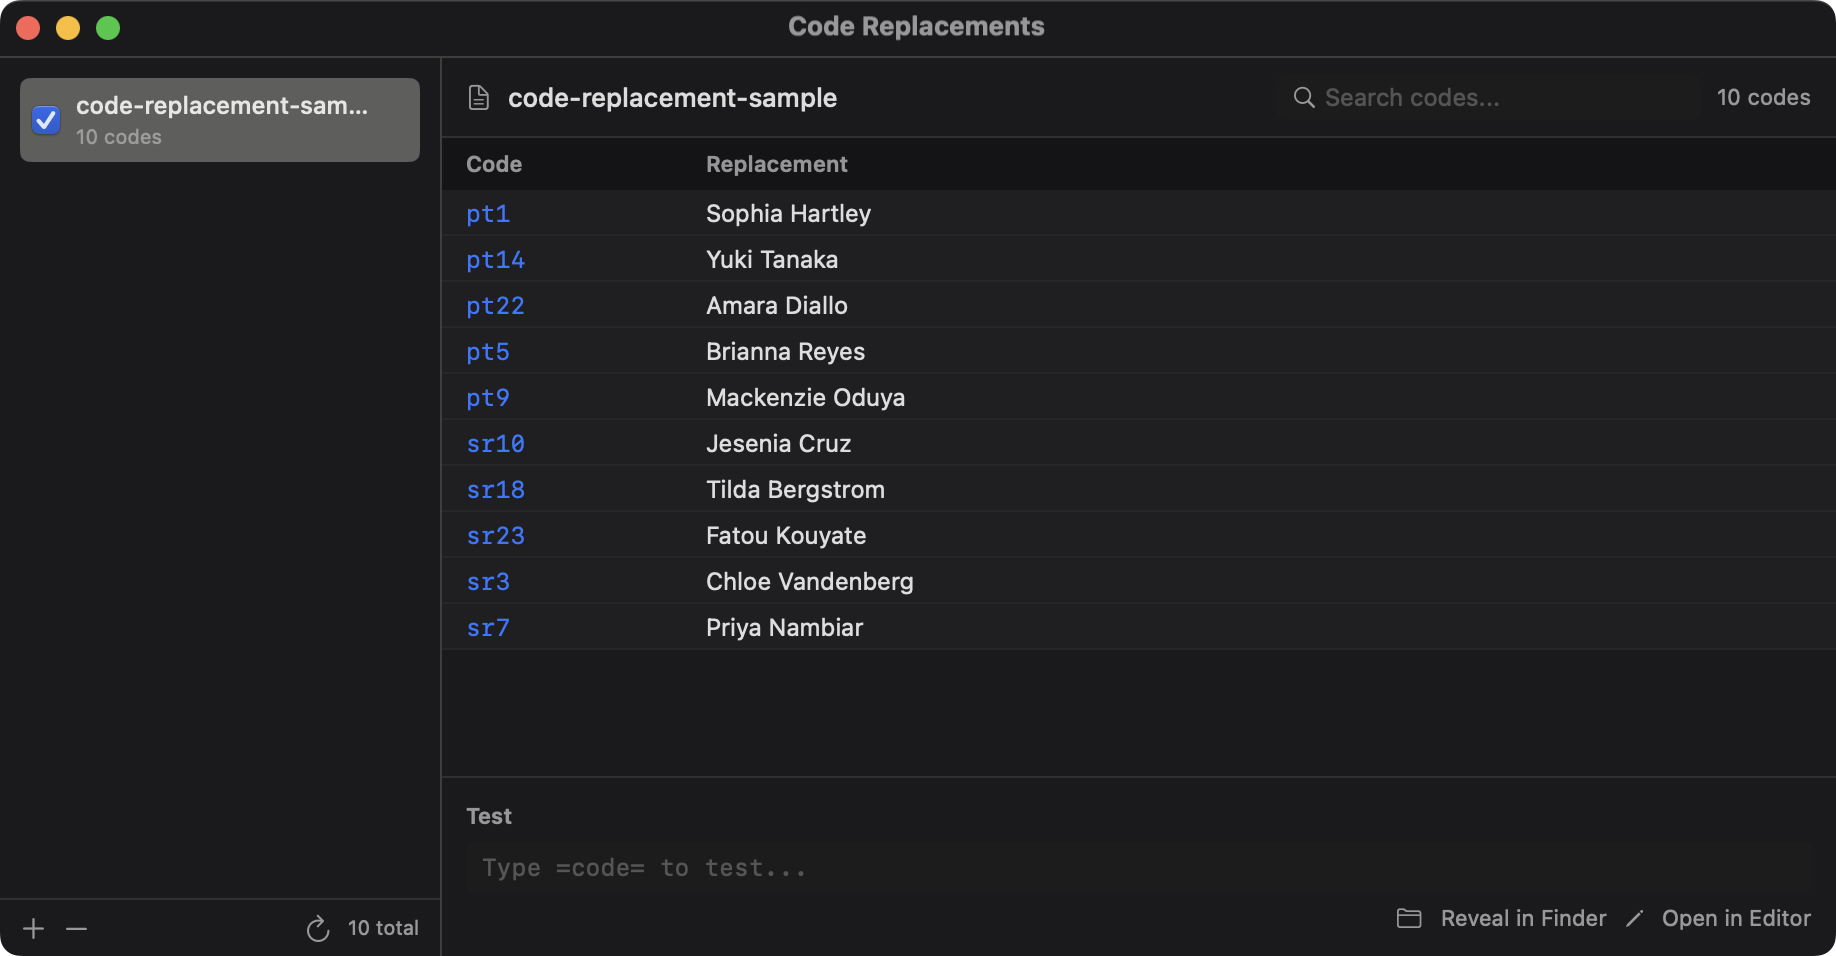Click the 10 codes counter beside search
This screenshot has height=956, width=1836.
pos(1763,98)
